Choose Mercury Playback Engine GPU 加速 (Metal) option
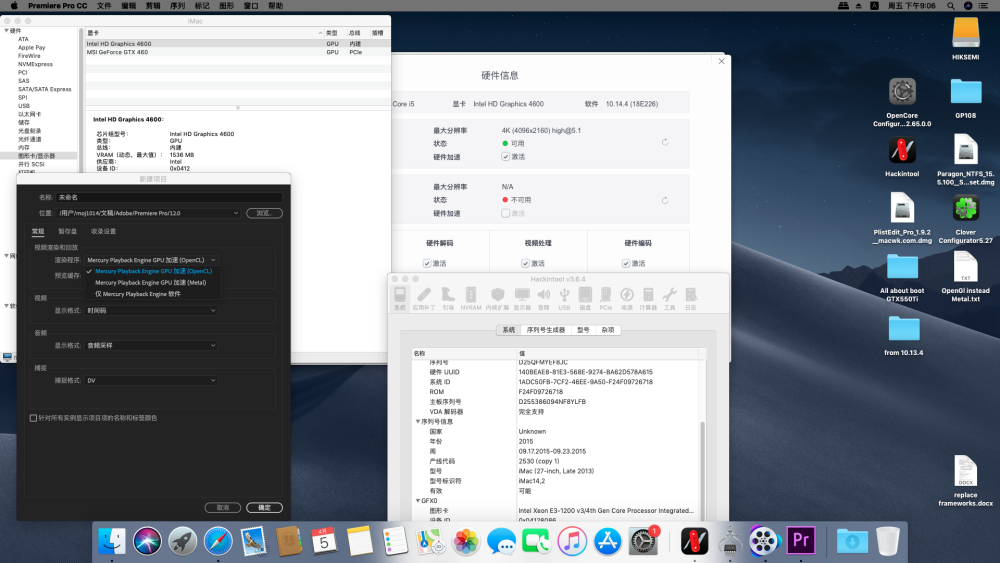This screenshot has width=1000, height=563. click(151, 282)
